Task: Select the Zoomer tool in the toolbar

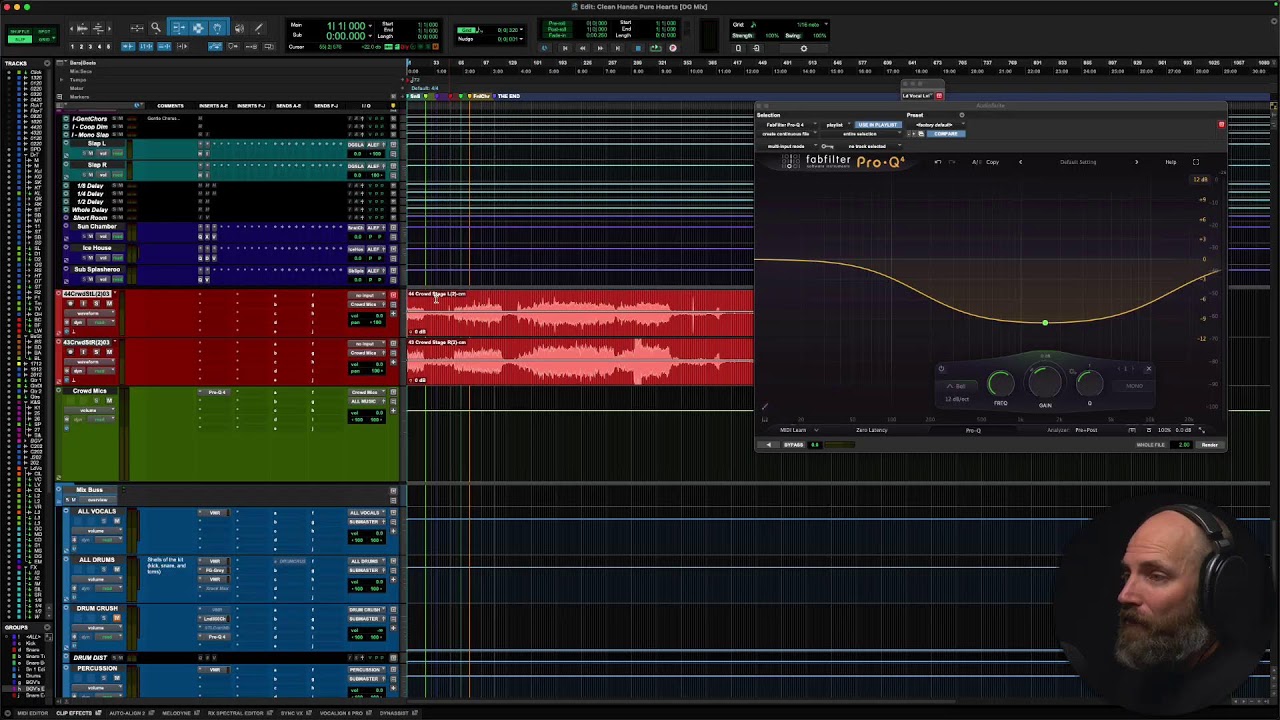Action: [x=155, y=28]
